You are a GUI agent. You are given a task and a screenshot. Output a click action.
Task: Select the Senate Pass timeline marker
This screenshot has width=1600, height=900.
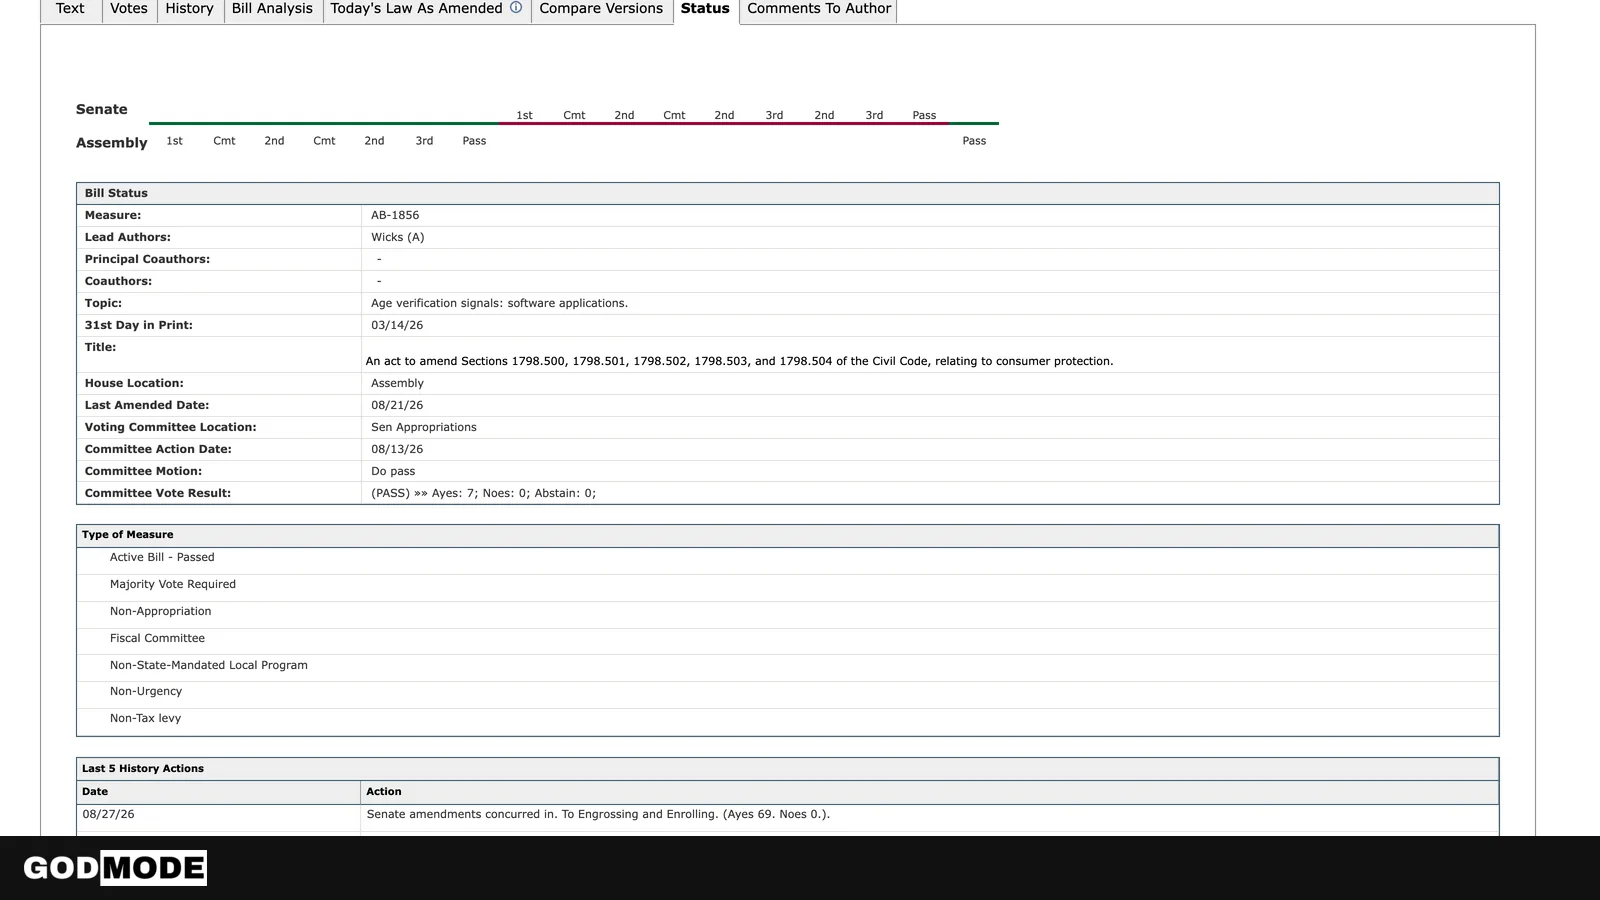(924, 116)
